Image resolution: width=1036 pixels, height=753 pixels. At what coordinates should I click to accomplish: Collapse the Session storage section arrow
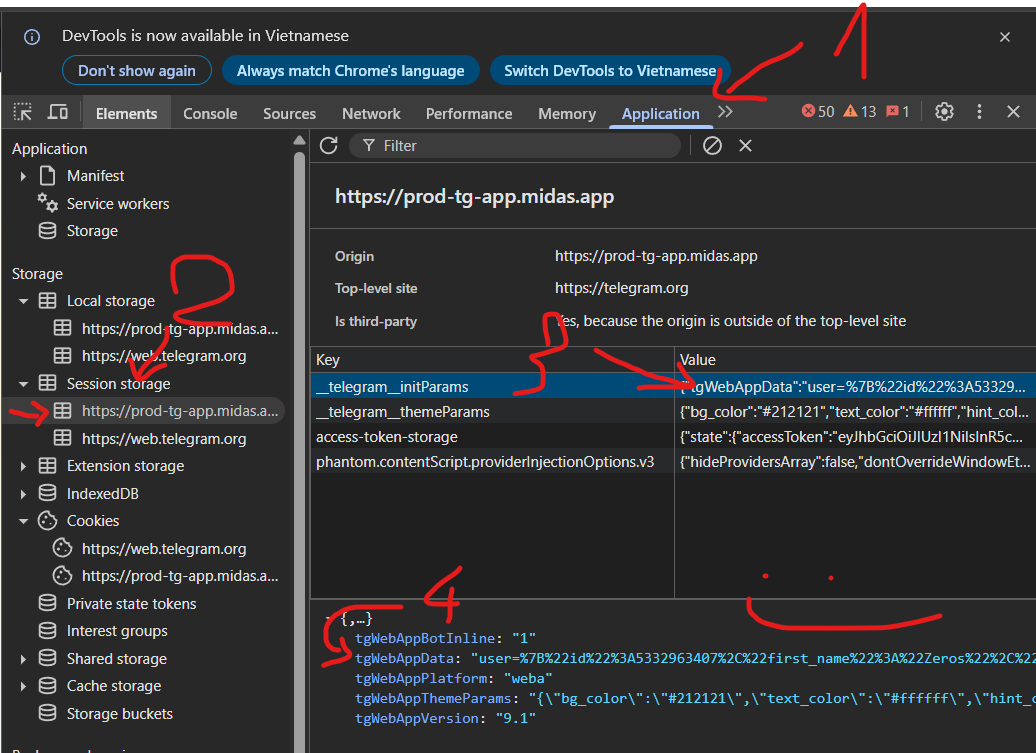coord(23,384)
